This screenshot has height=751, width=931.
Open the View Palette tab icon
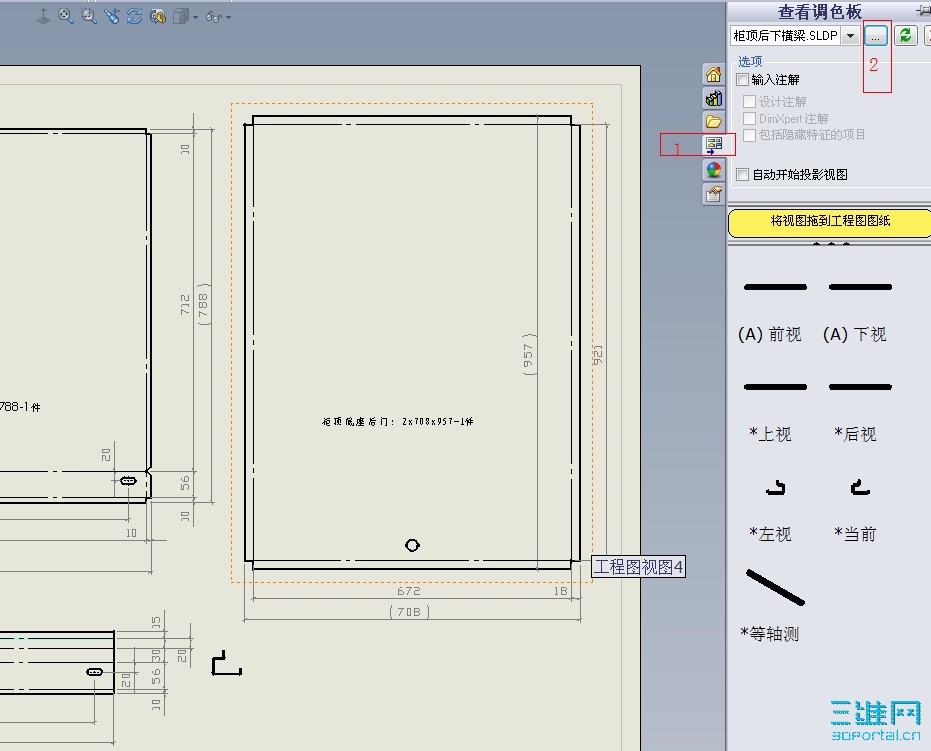(714, 145)
